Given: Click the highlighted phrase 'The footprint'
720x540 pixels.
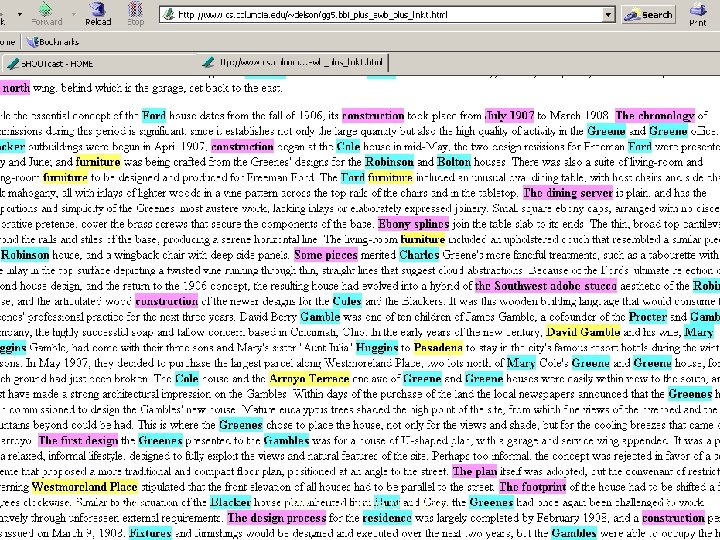Looking at the screenshot, I should point(532,486).
